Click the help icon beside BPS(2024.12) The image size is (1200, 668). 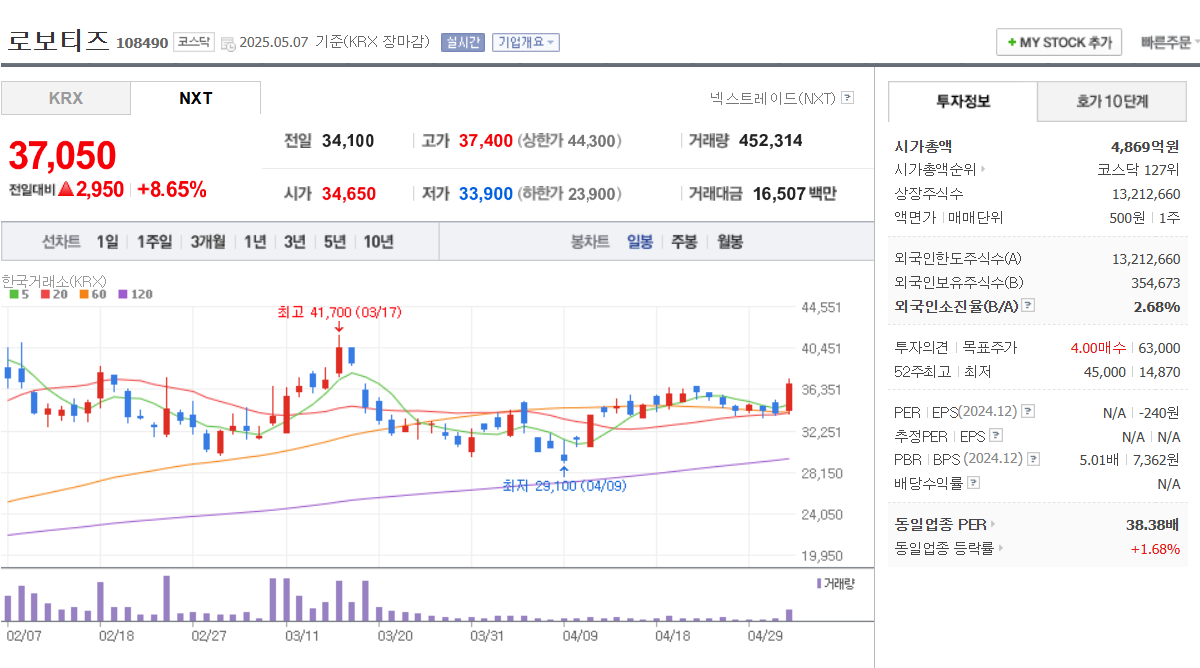point(1033,459)
